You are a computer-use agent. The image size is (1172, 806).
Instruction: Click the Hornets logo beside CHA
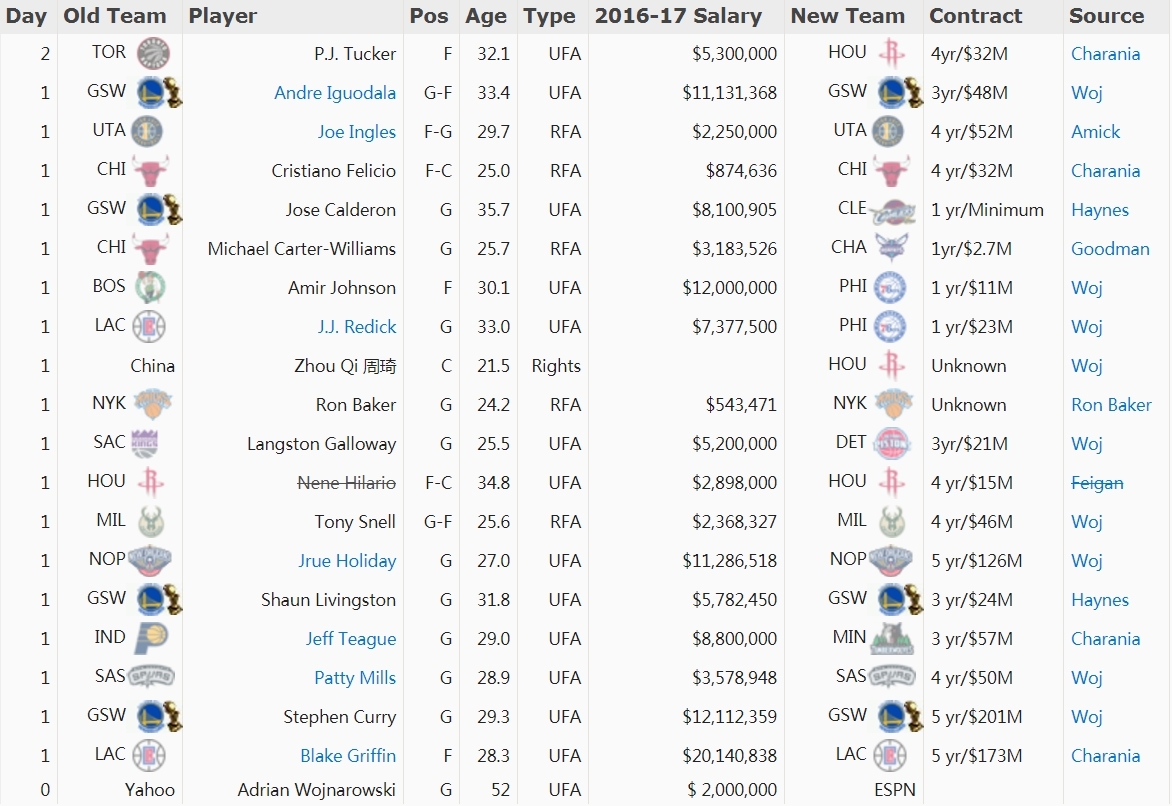[x=892, y=248]
